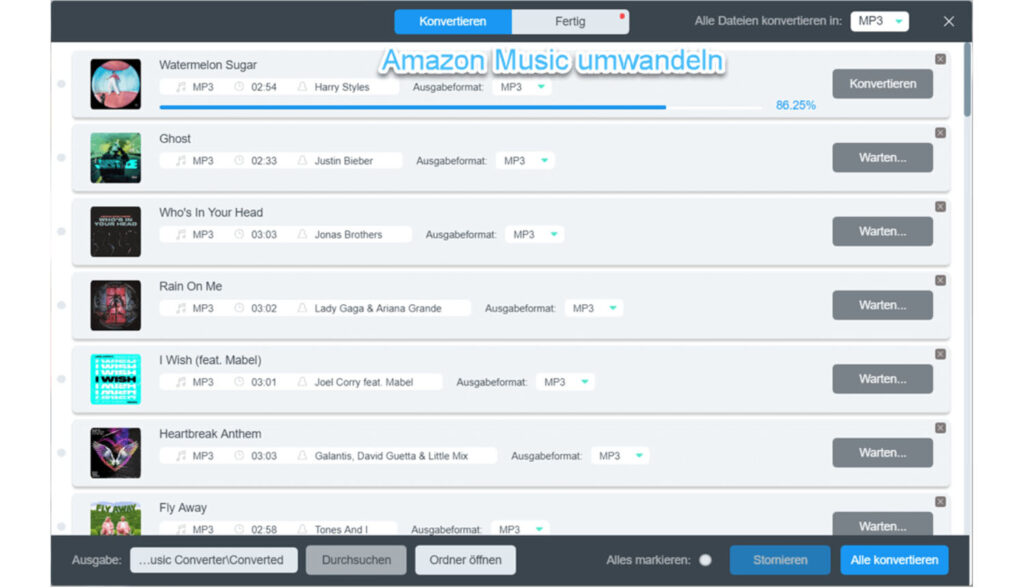Click Warten button for Who's In Your Head

882,232
